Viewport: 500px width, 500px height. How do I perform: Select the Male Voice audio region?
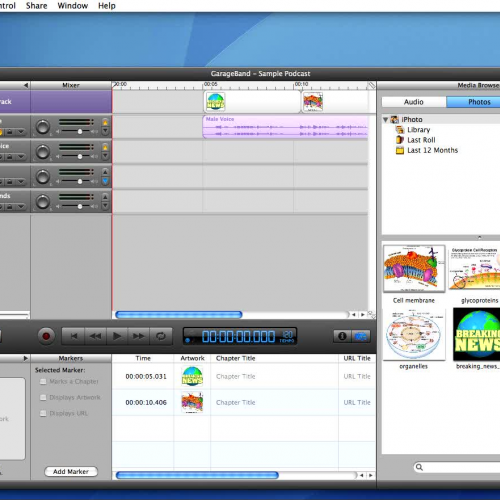click(x=285, y=127)
